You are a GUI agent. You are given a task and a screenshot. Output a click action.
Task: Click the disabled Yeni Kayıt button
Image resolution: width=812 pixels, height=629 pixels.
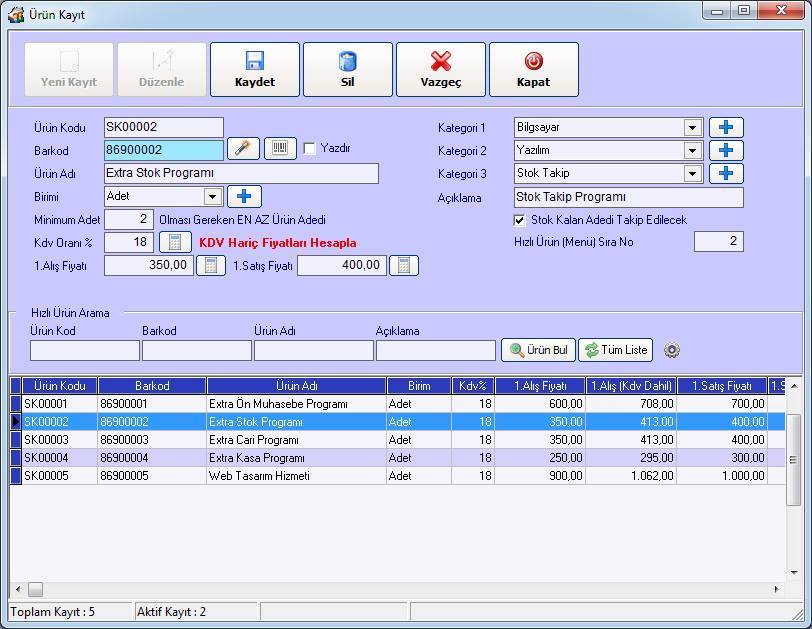[x=69, y=69]
